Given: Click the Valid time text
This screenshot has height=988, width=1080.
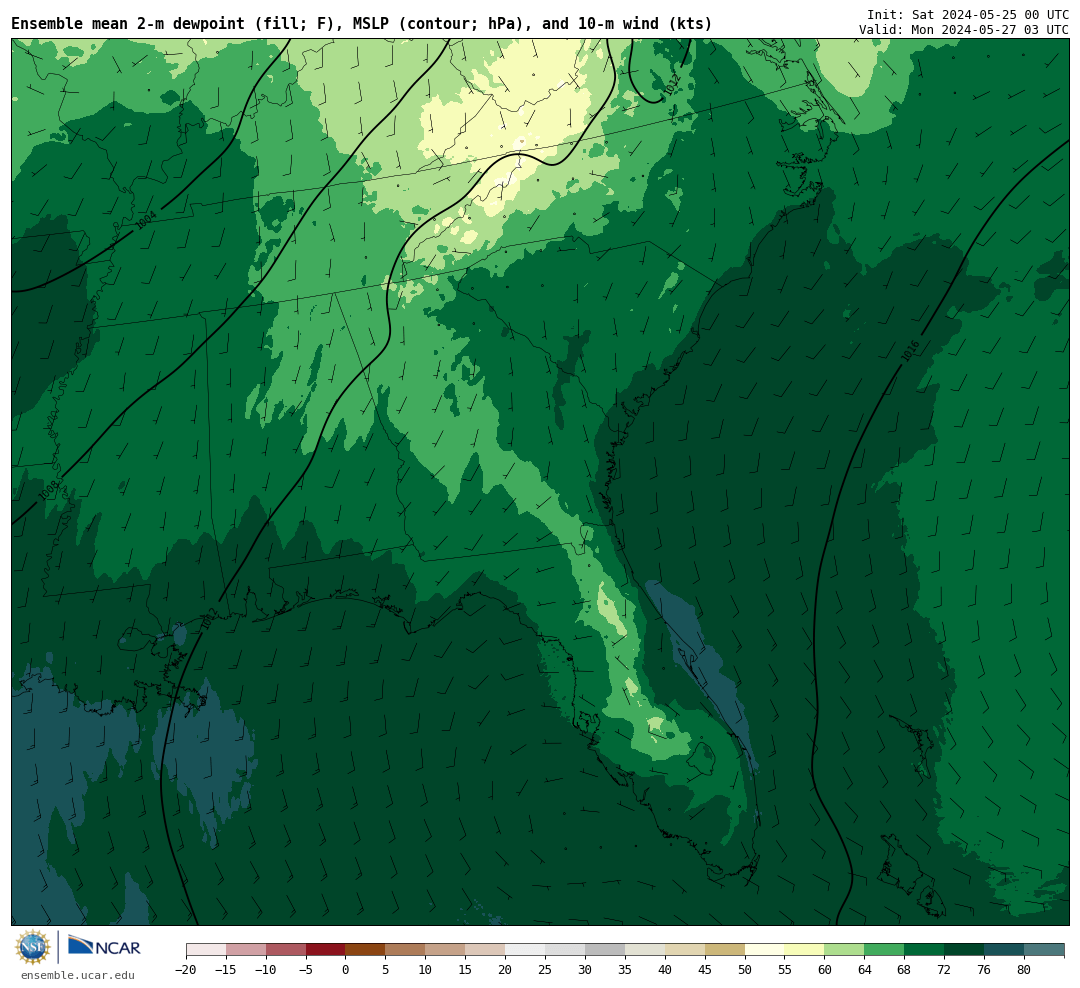Looking at the screenshot, I should [x=964, y=30].
